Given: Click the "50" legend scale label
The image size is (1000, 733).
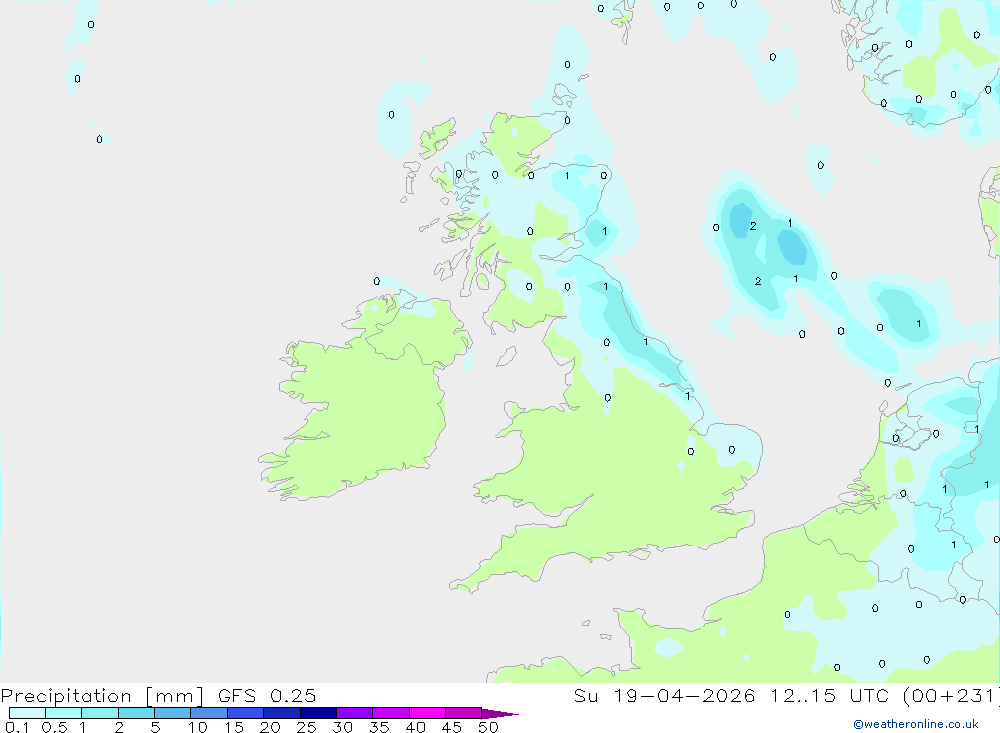Looking at the screenshot, I should [488, 727].
